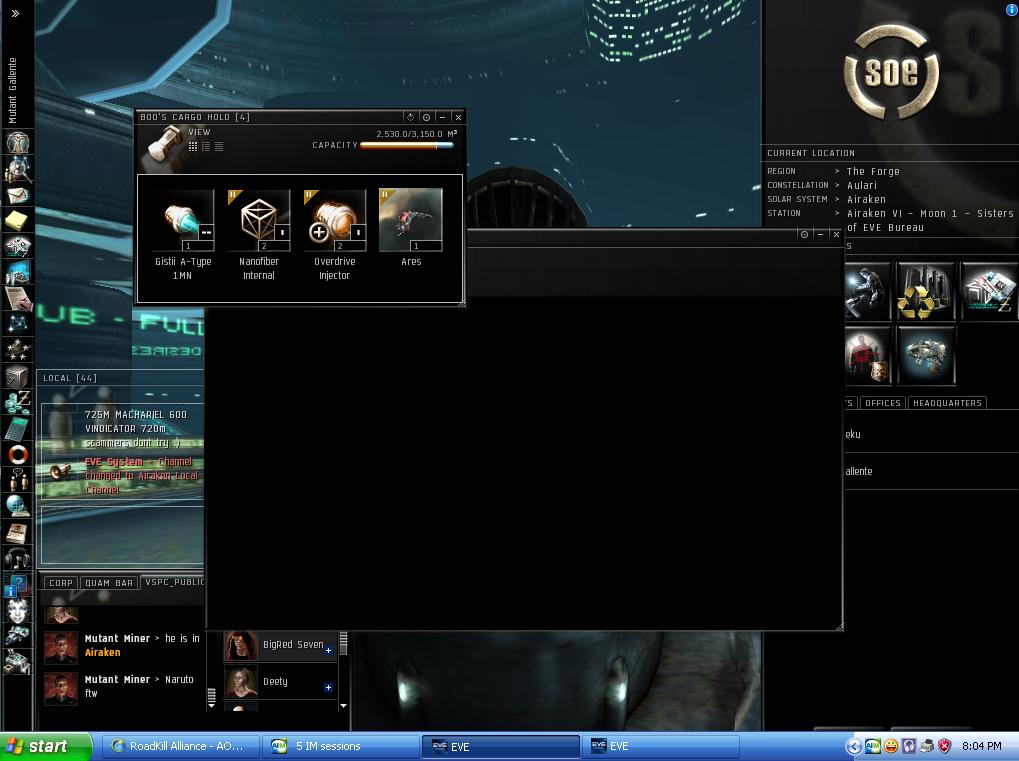Click the blue info icon top-right corner
The image size is (1019, 761).
tap(1012, 9)
